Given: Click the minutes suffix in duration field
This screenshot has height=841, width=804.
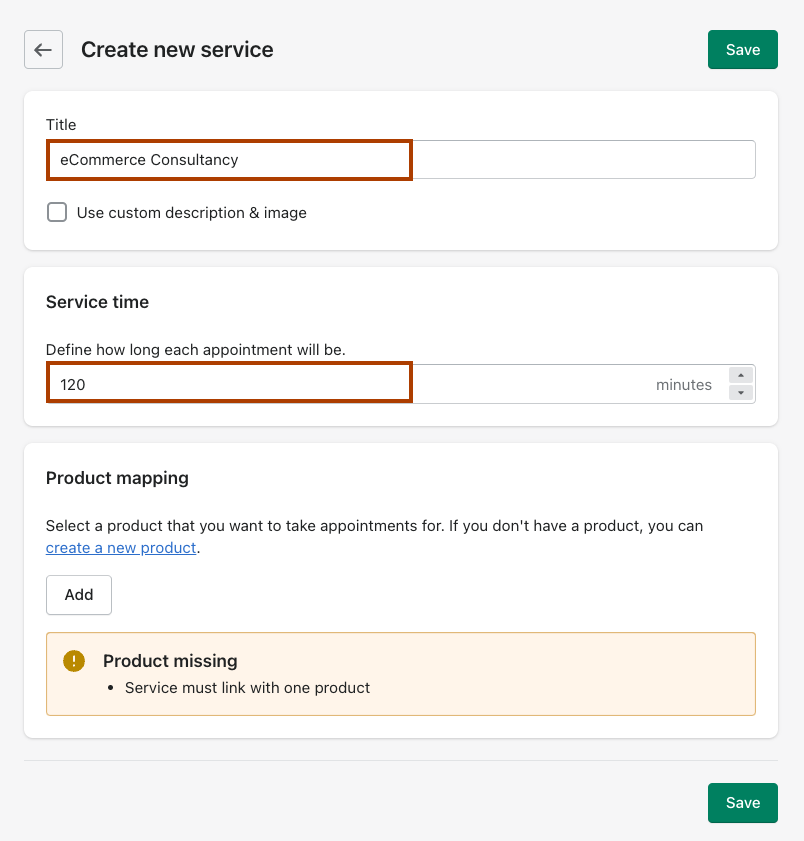Looking at the screenshot, I should 684,385.
